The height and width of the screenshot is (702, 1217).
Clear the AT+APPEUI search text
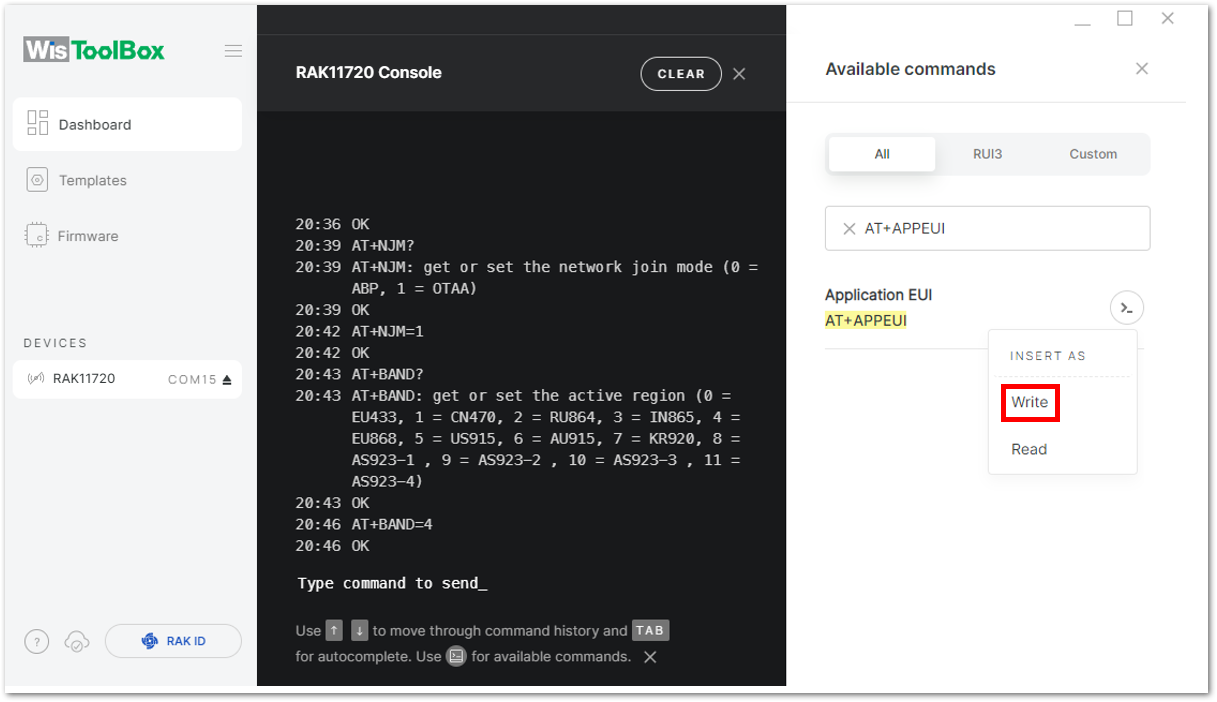849,229
